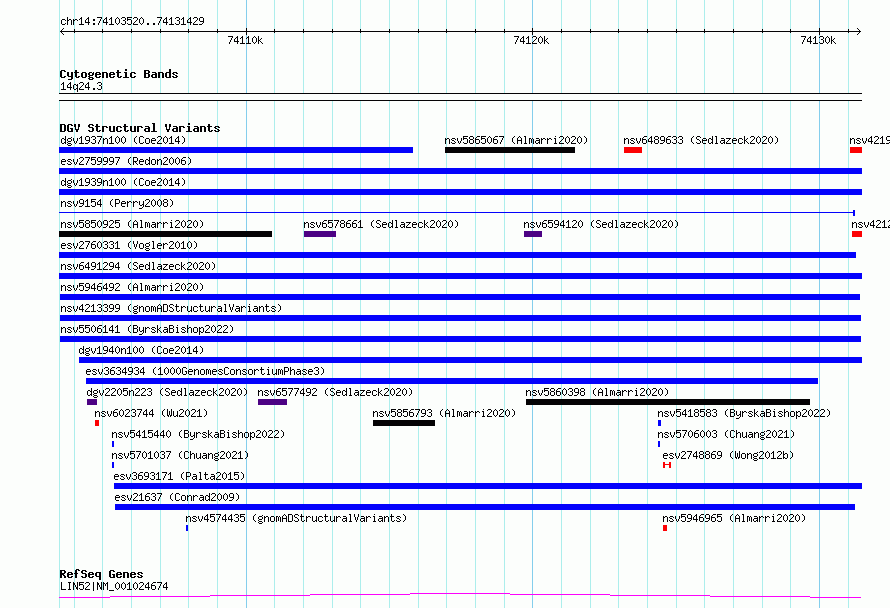Open nsv5865067 (Almarri2020) variant label
Viewport: 890px width, 608px height.
pos(516,140)
